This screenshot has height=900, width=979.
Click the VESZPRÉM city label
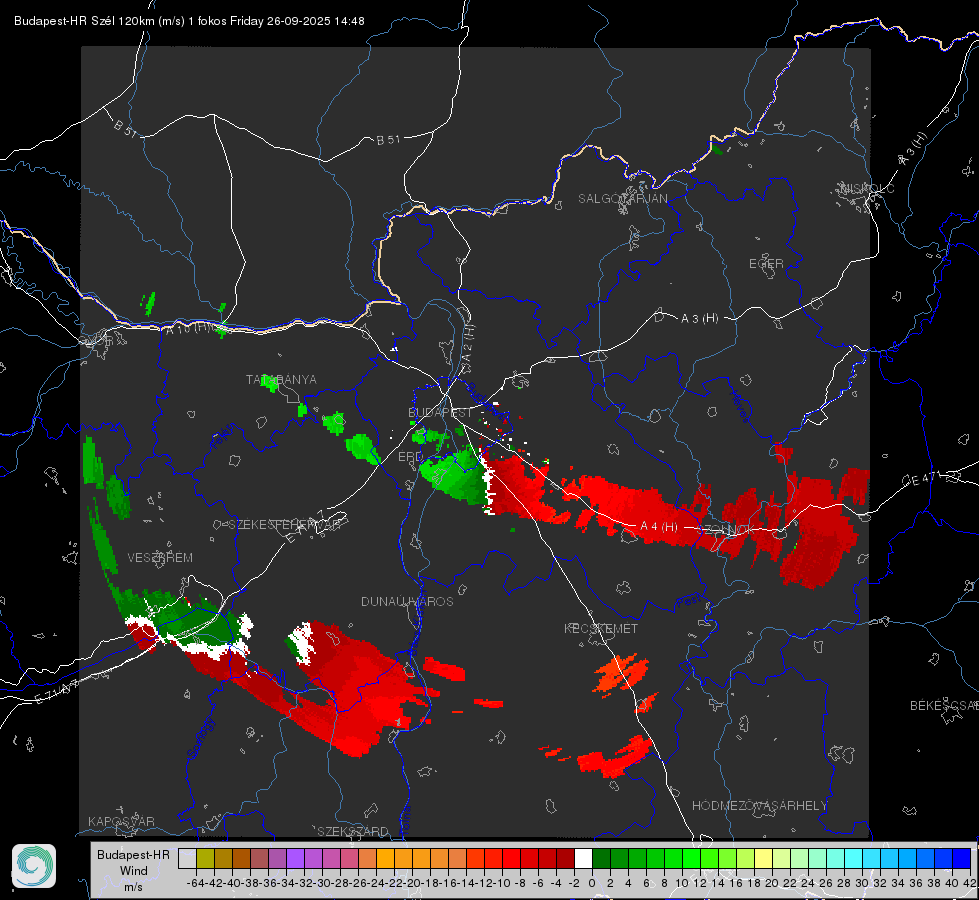pyautogui.click(x=160, y=558)
